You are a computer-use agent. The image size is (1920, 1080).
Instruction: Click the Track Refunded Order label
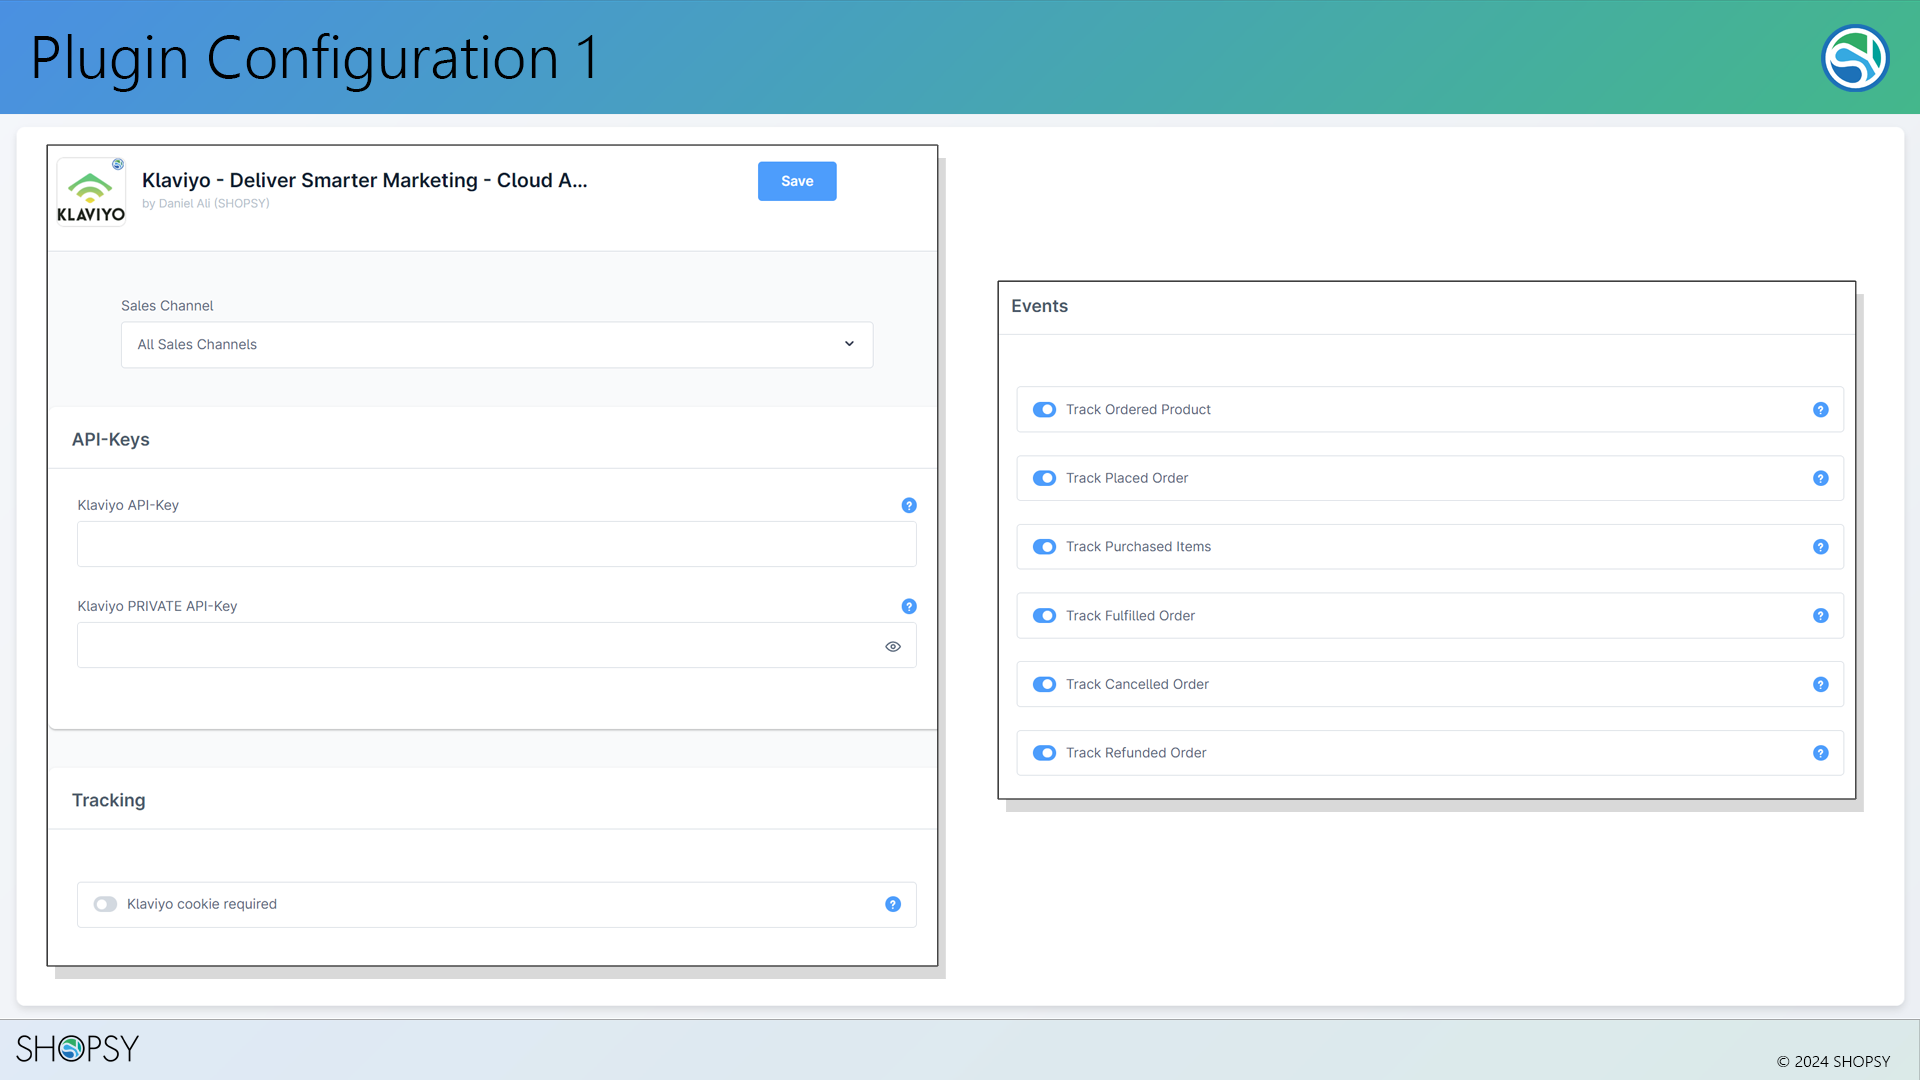1136,753
